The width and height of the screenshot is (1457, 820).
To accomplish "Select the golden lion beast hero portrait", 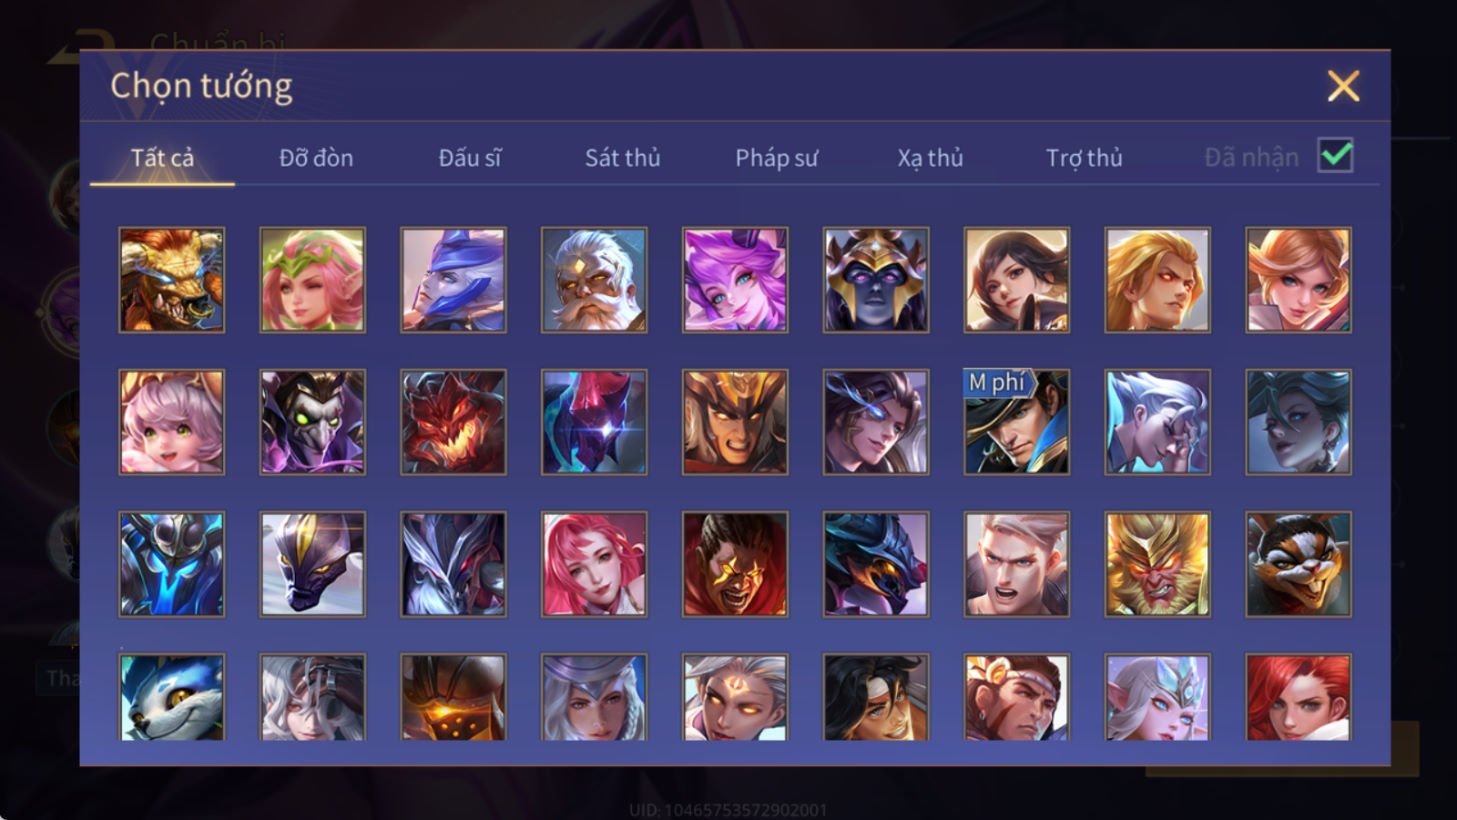I will 171,280.
